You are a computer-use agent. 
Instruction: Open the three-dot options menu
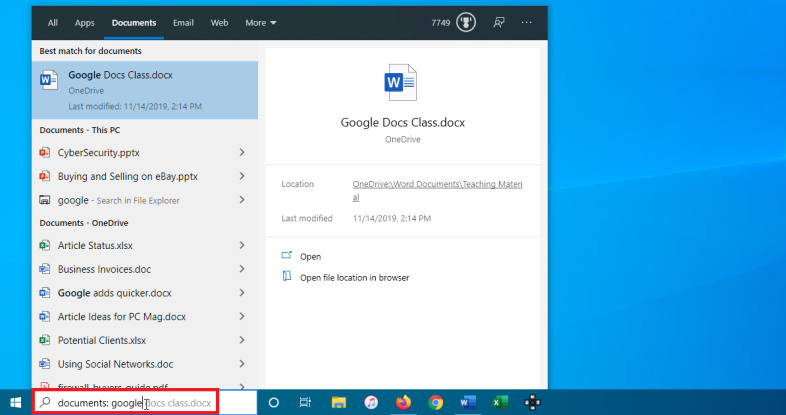pyautogui.click(x=526, y=23)
